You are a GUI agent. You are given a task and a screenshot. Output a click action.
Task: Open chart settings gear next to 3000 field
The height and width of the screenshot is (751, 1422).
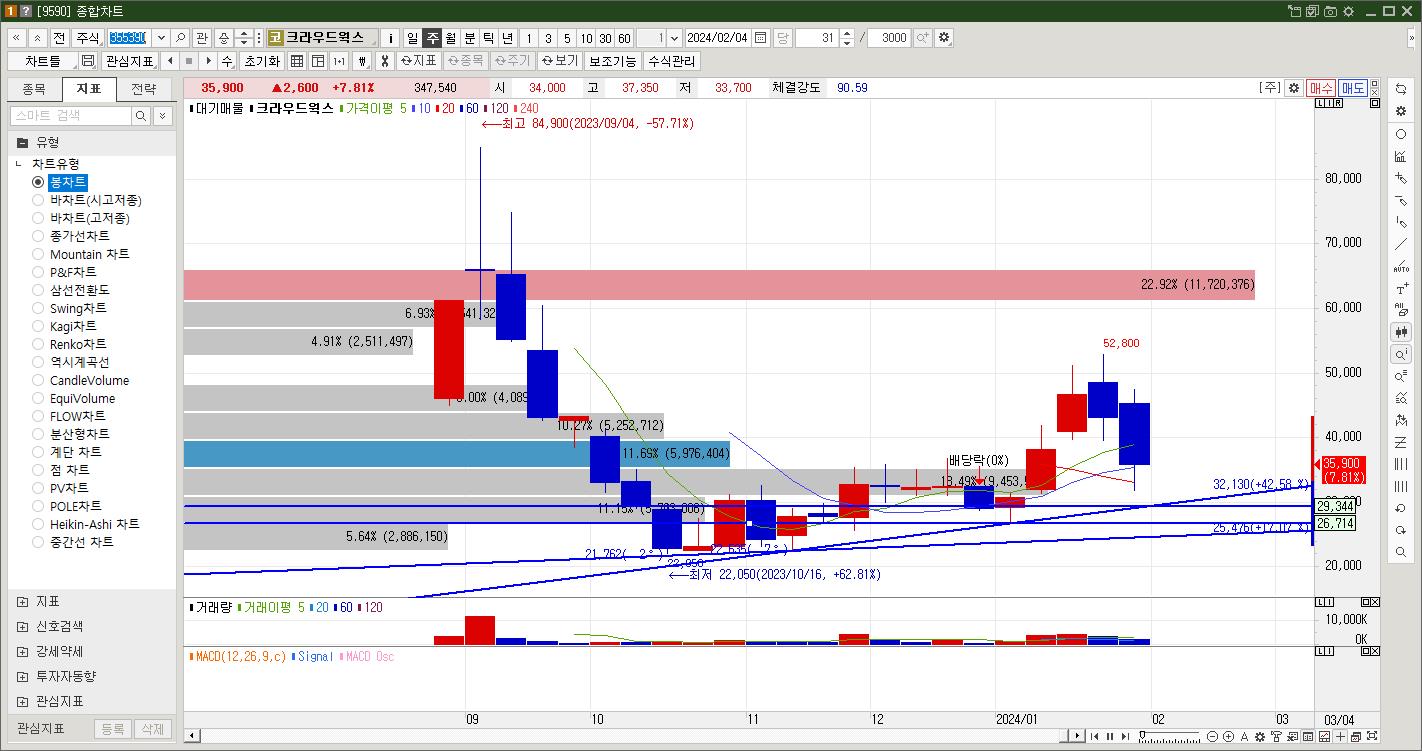click(944, 38)
